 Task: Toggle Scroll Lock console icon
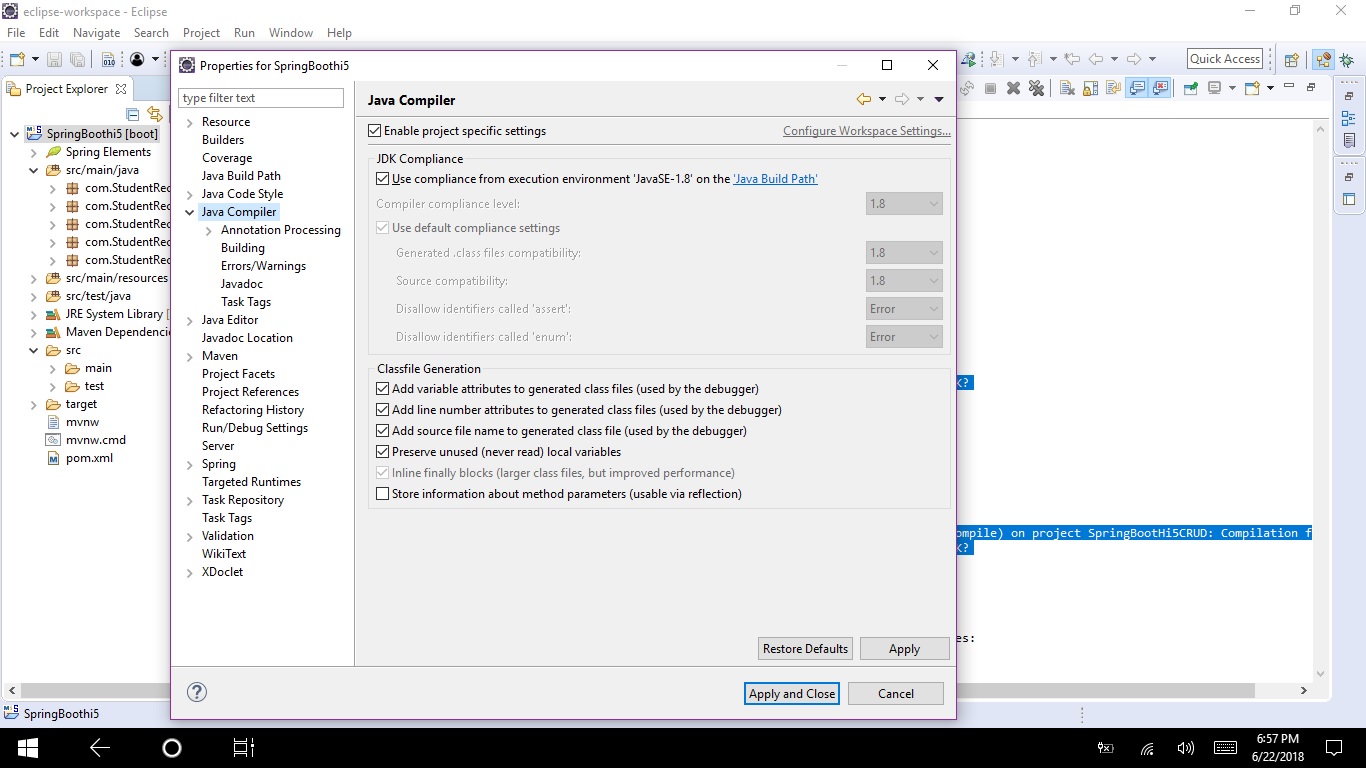point(1090,88)
